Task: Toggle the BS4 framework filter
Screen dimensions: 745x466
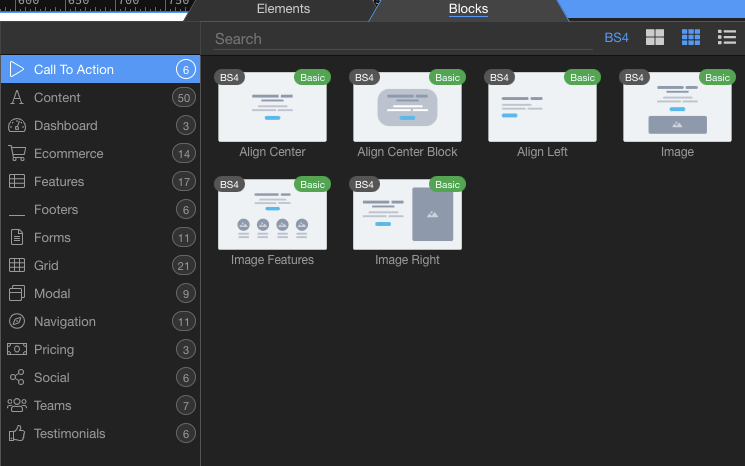Action: point(617,38)
